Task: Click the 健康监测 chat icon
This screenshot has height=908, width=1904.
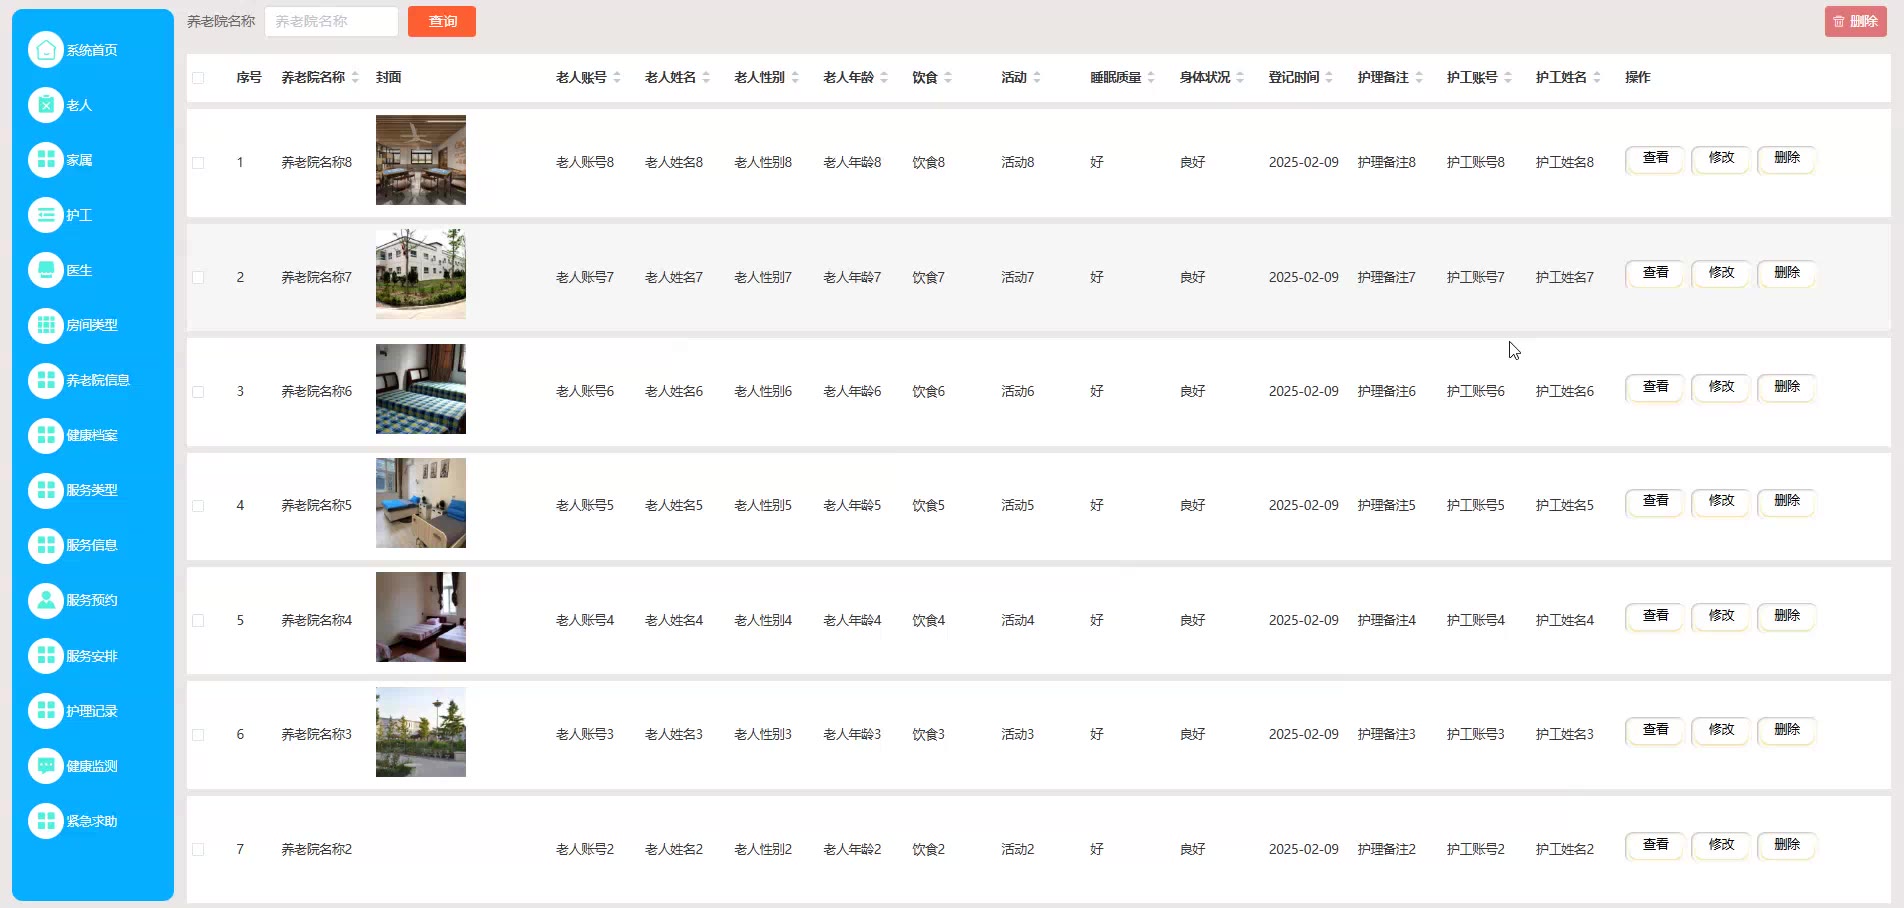Action: pyautogui.click(x=46, y=766)
